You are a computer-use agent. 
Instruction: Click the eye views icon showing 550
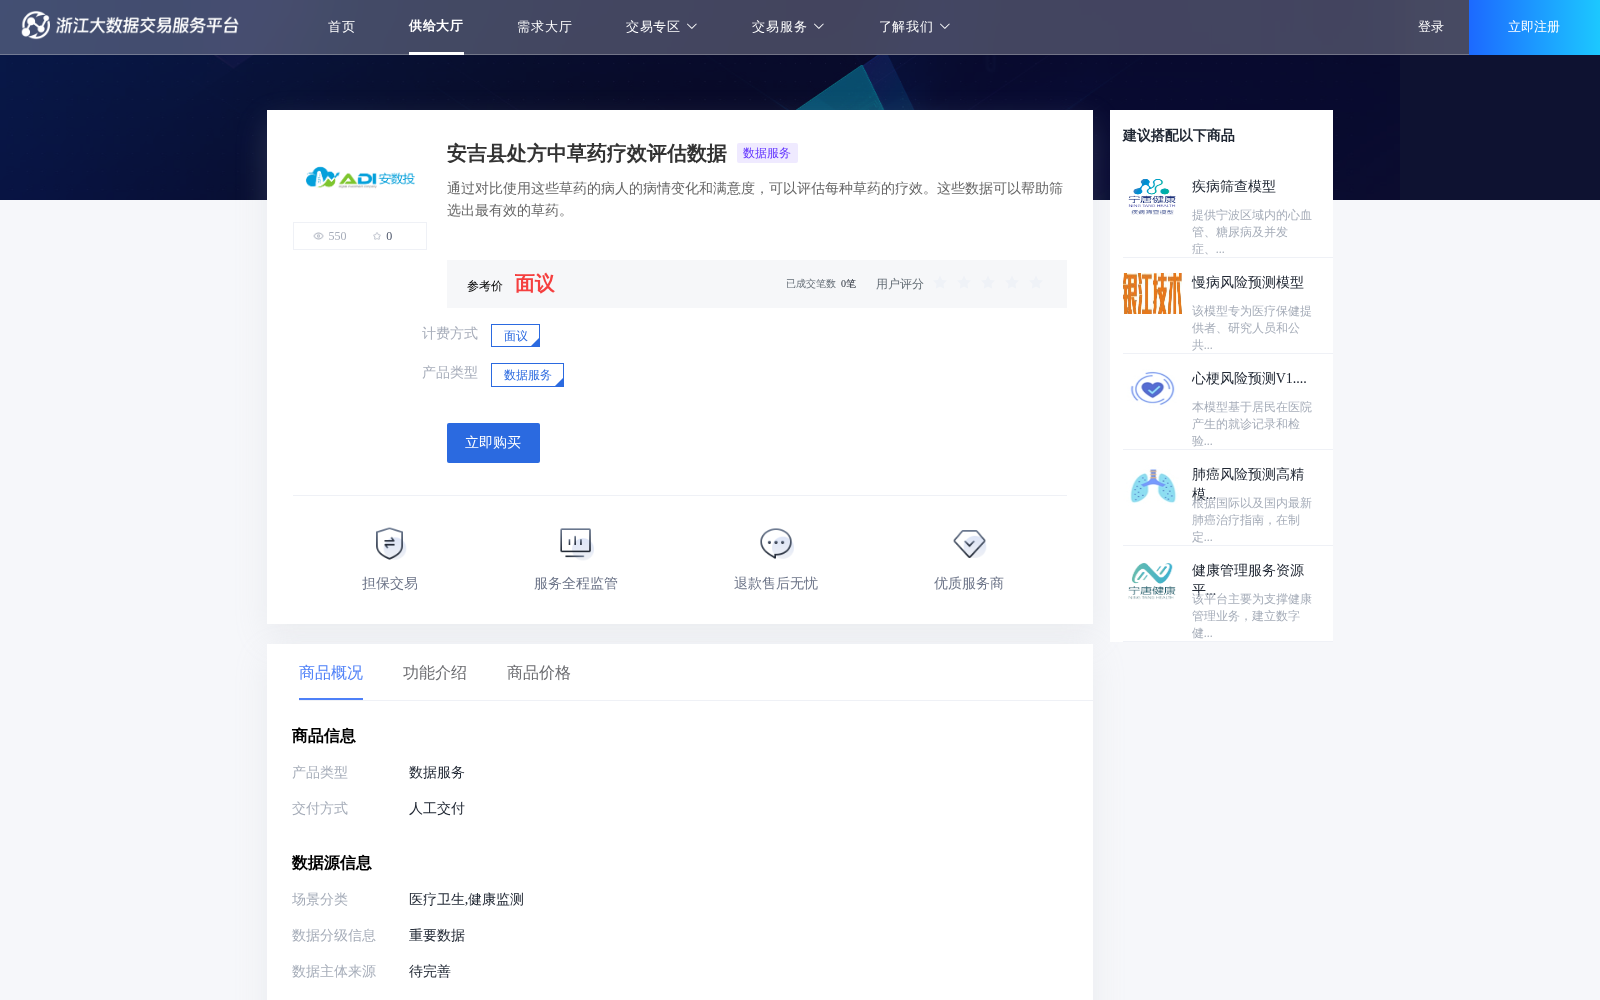(319, 236)
